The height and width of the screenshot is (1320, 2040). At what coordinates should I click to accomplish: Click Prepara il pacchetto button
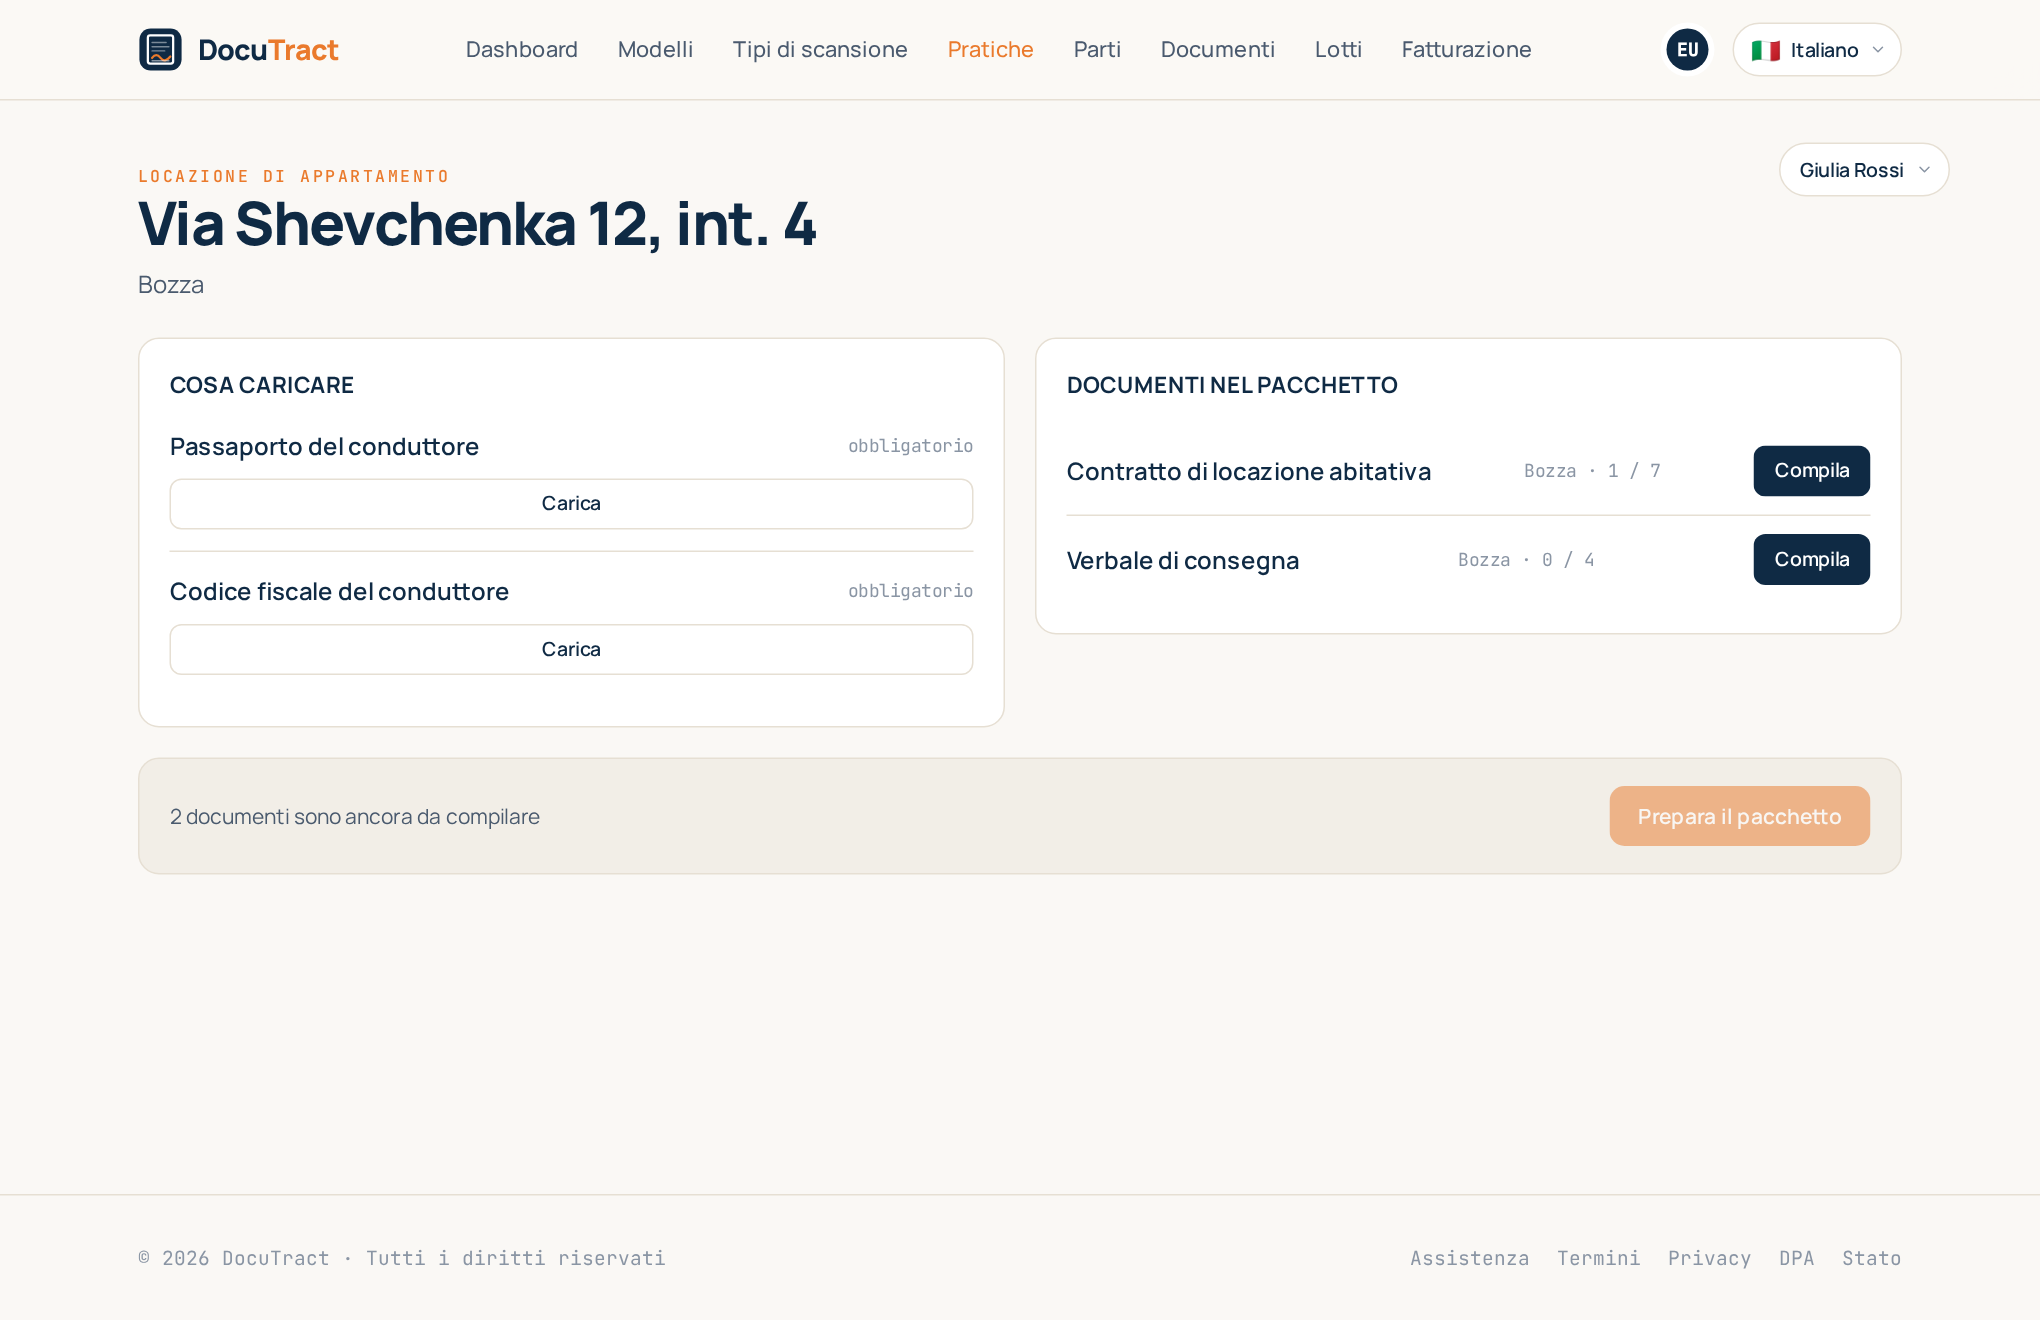1739,816
